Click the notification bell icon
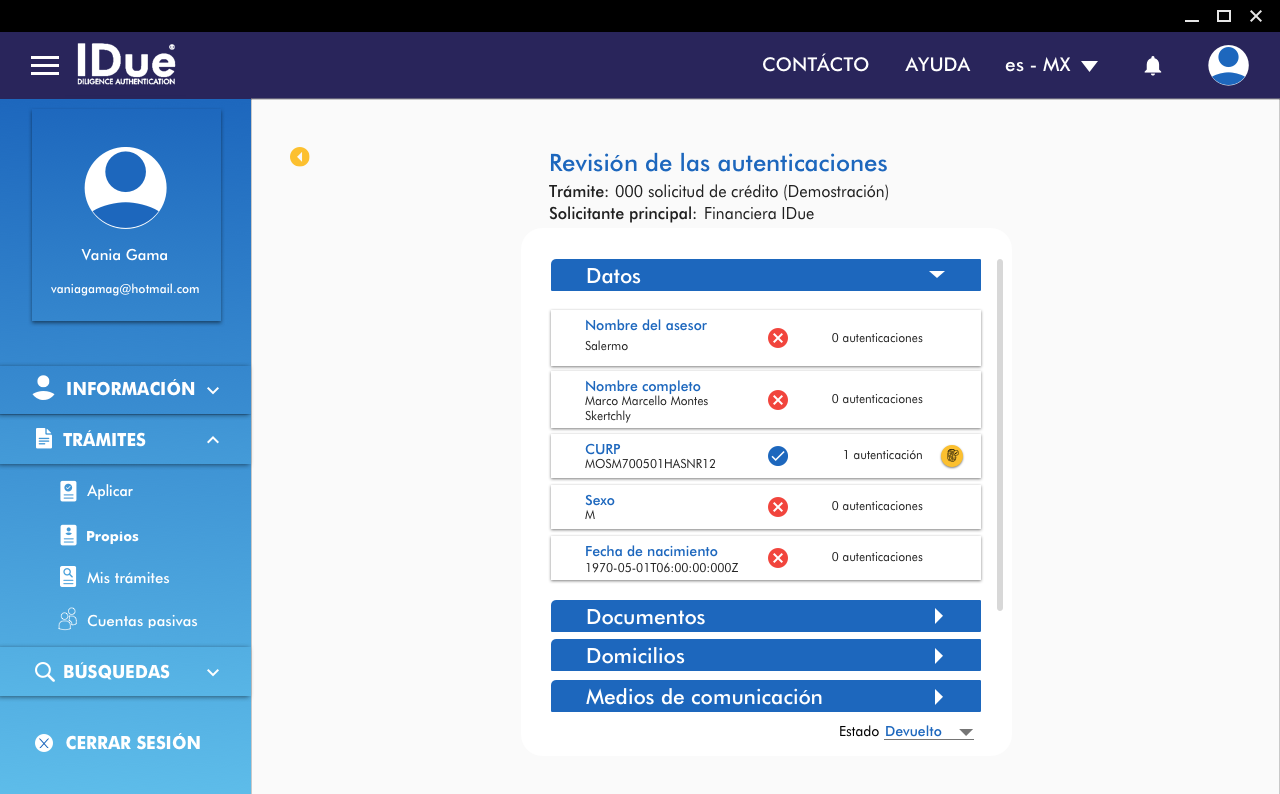Image resolution: width=1280 pixels, height=794 pixels. pyautogui.click(x=1152, y=66)
